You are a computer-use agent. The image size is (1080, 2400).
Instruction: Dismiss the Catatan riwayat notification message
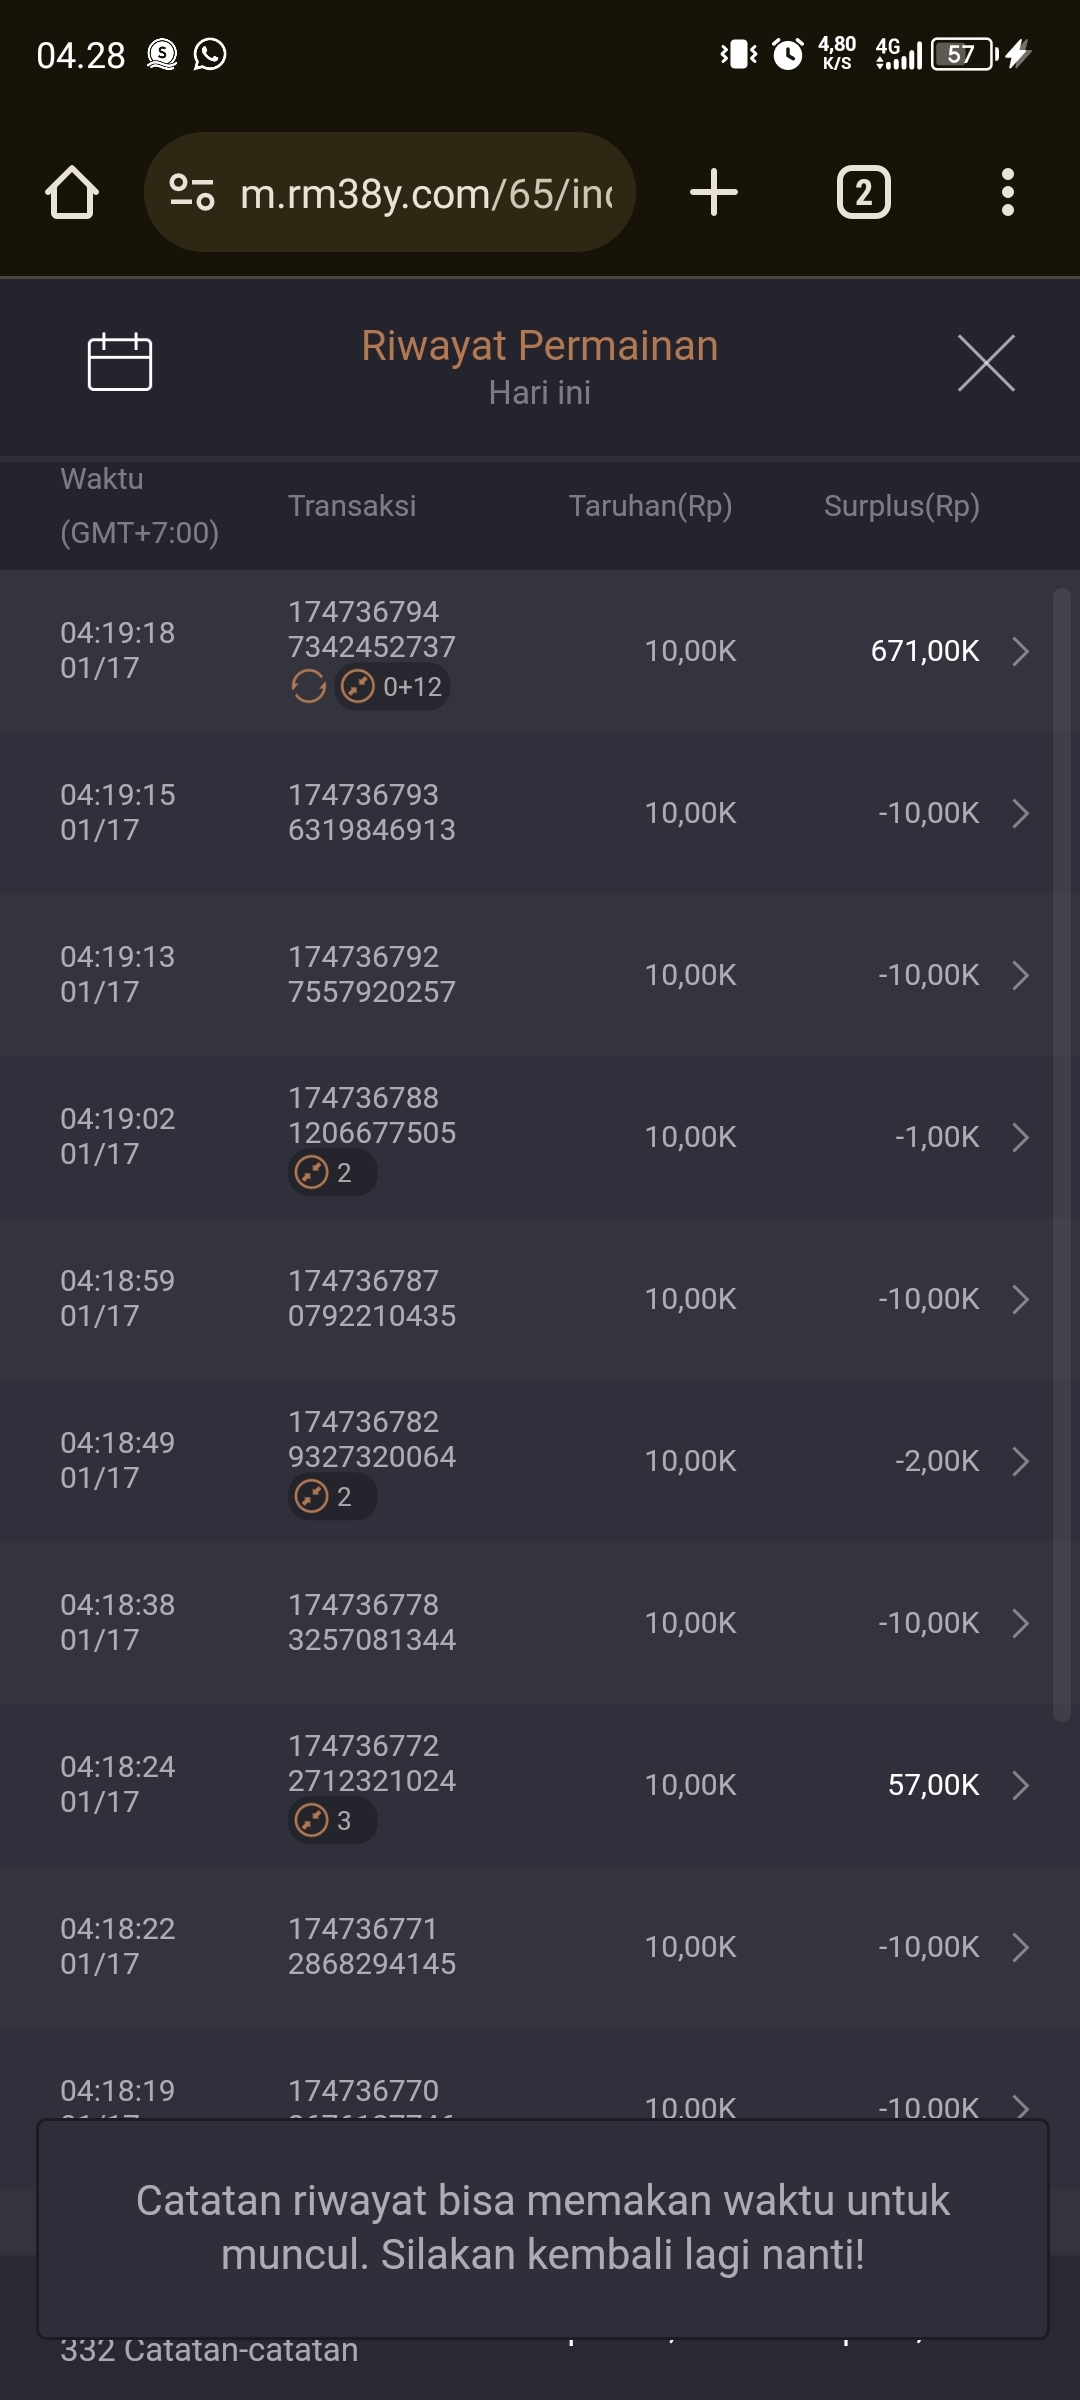(x=542, y=2228)
